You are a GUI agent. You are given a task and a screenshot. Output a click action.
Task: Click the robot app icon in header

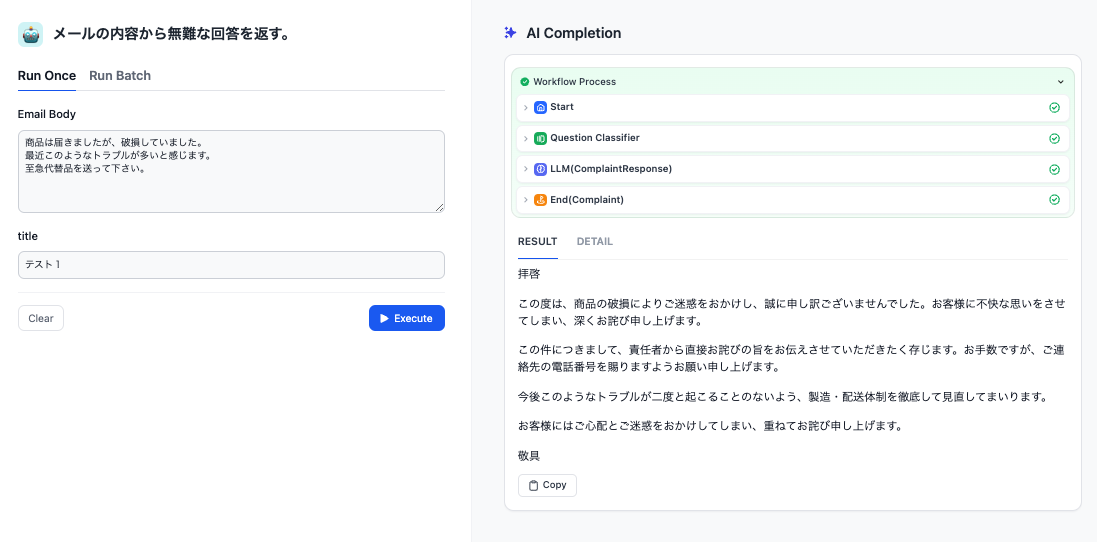31,34
